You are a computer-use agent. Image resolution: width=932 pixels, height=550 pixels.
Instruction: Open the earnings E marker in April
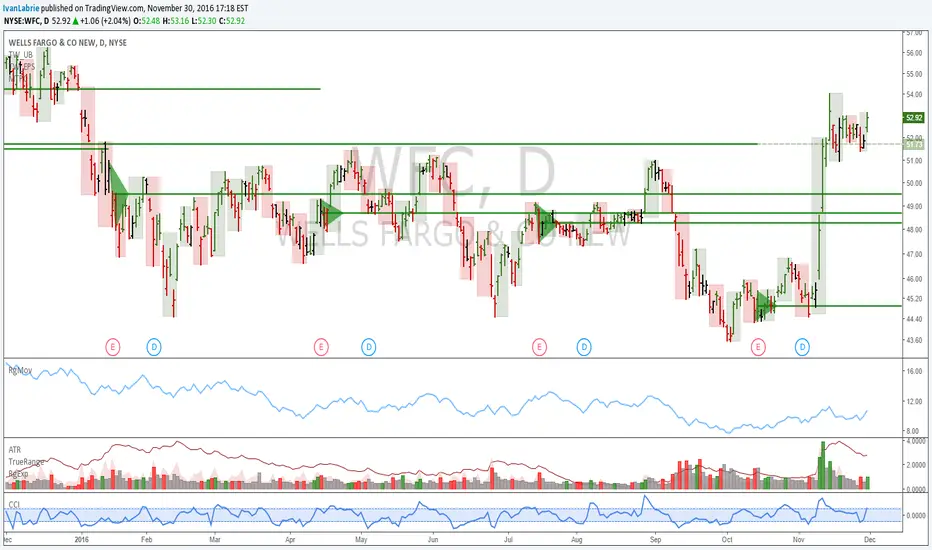[x=321, y=347]
